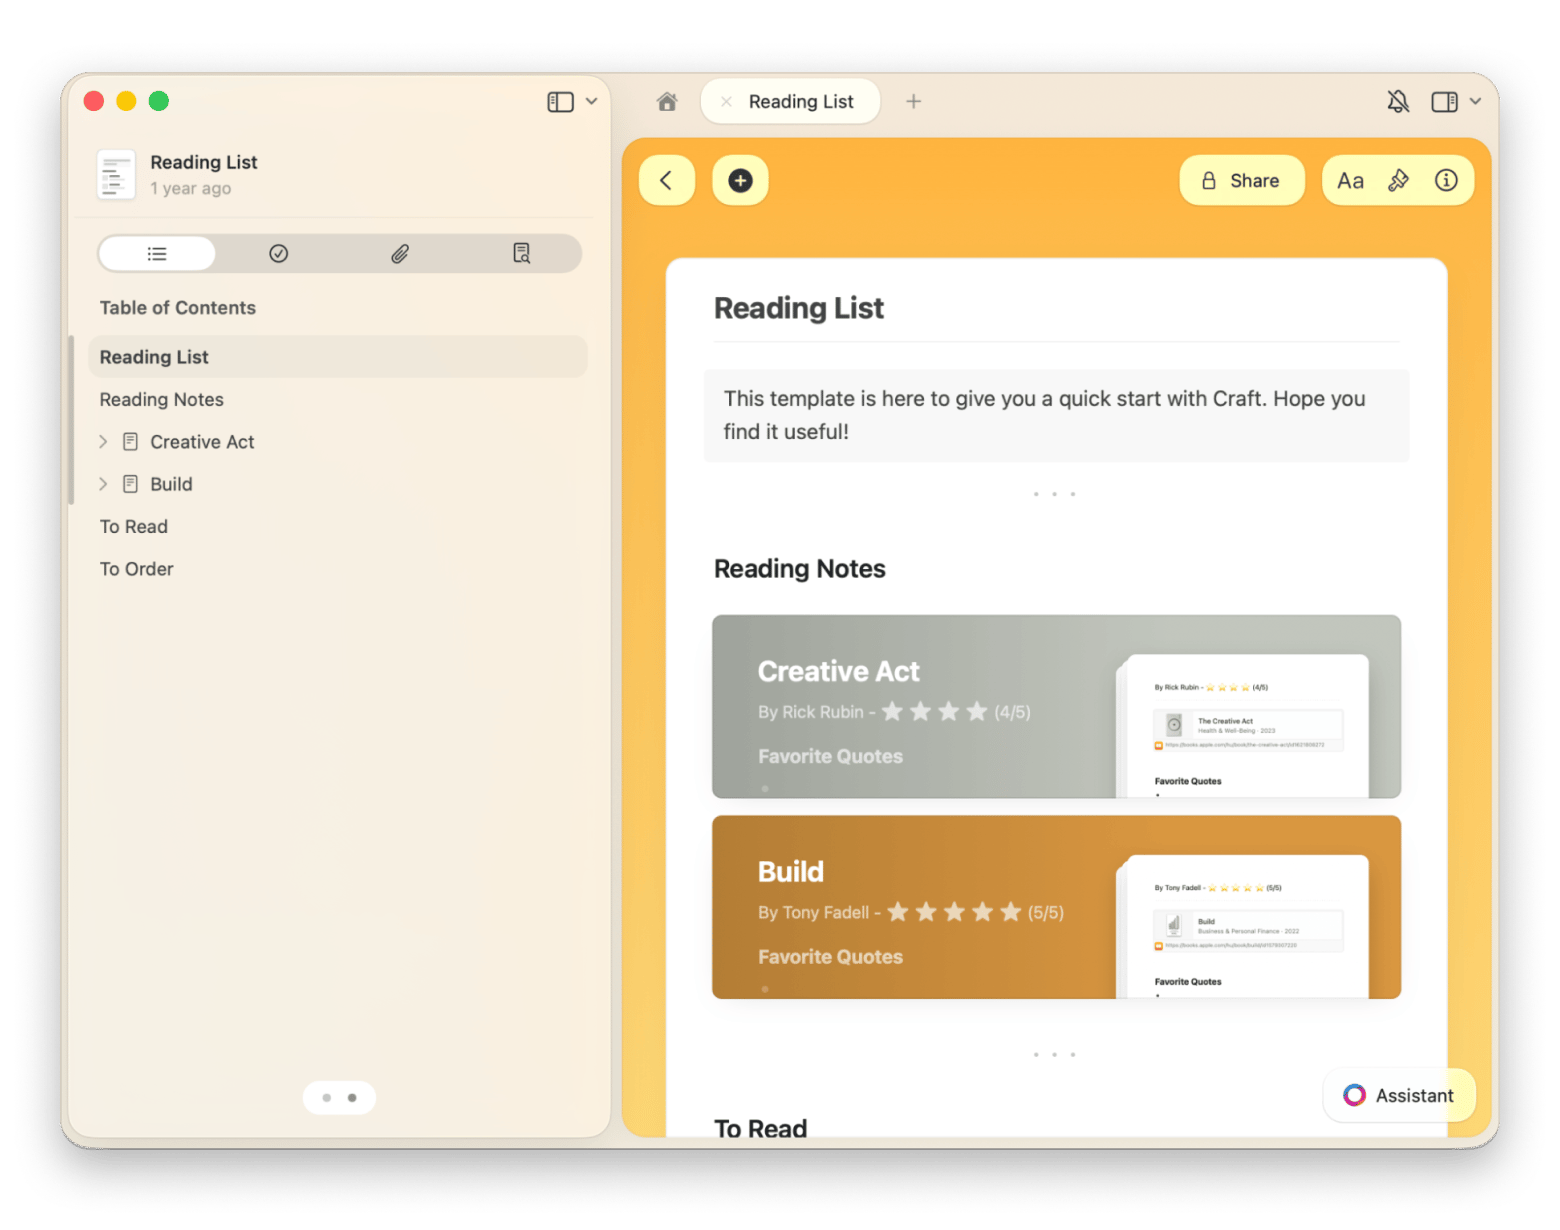Close the Reading List tab
This screenshot has height=1230, width=1560.
click(x=726, y=102)
